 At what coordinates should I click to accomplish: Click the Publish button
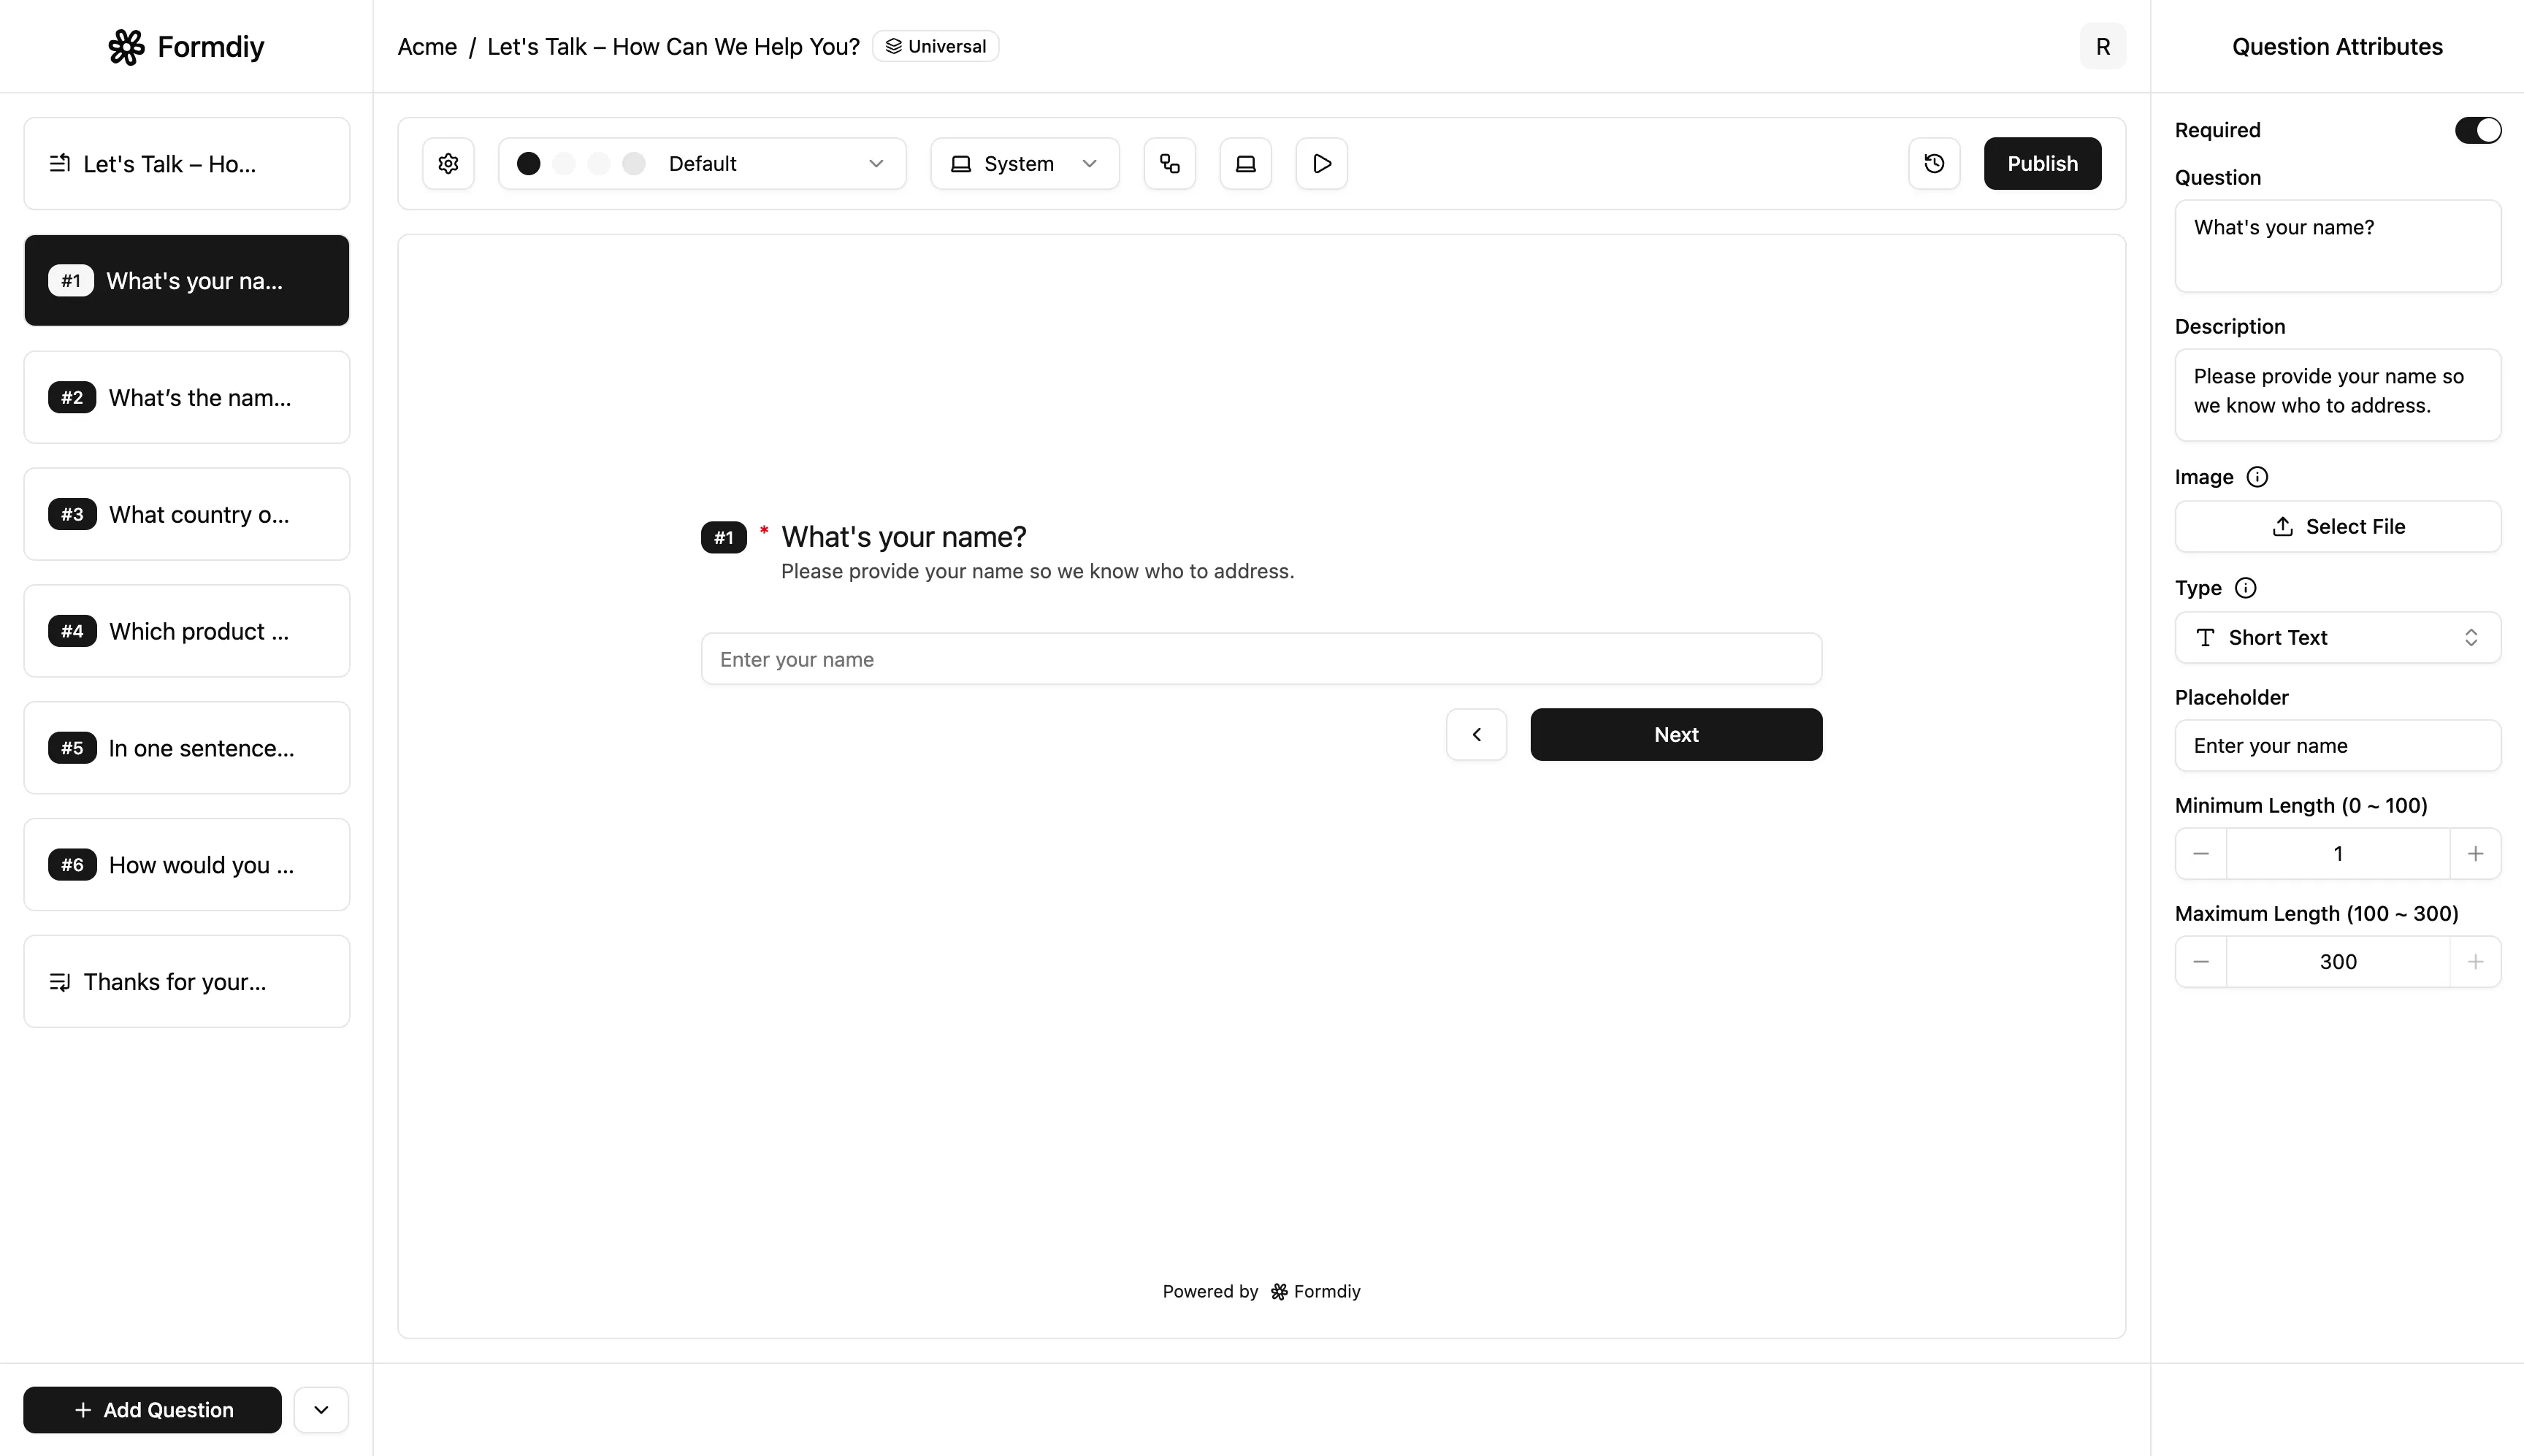click(2043, 163)
